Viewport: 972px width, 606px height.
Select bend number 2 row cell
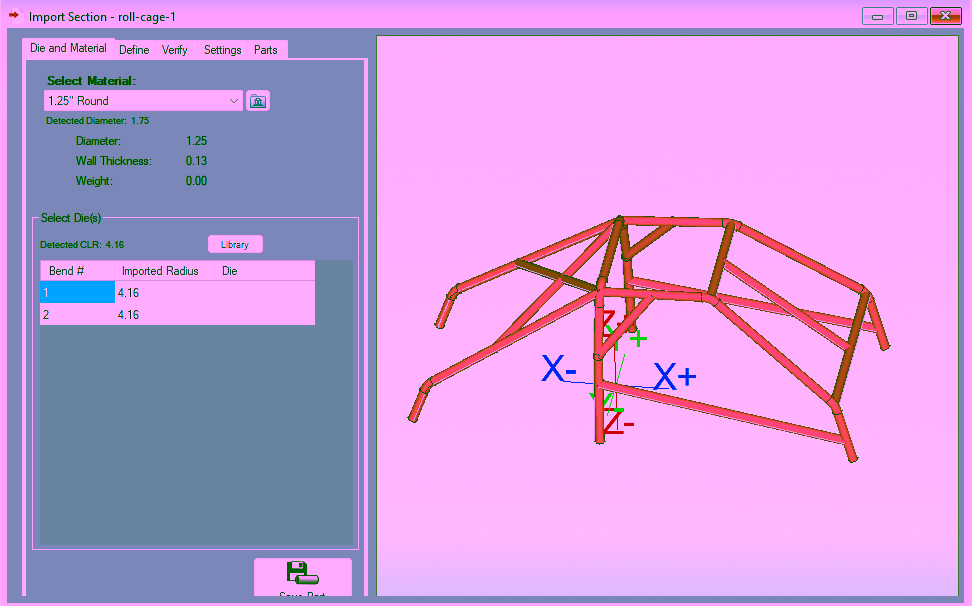(x=77, y=315)
